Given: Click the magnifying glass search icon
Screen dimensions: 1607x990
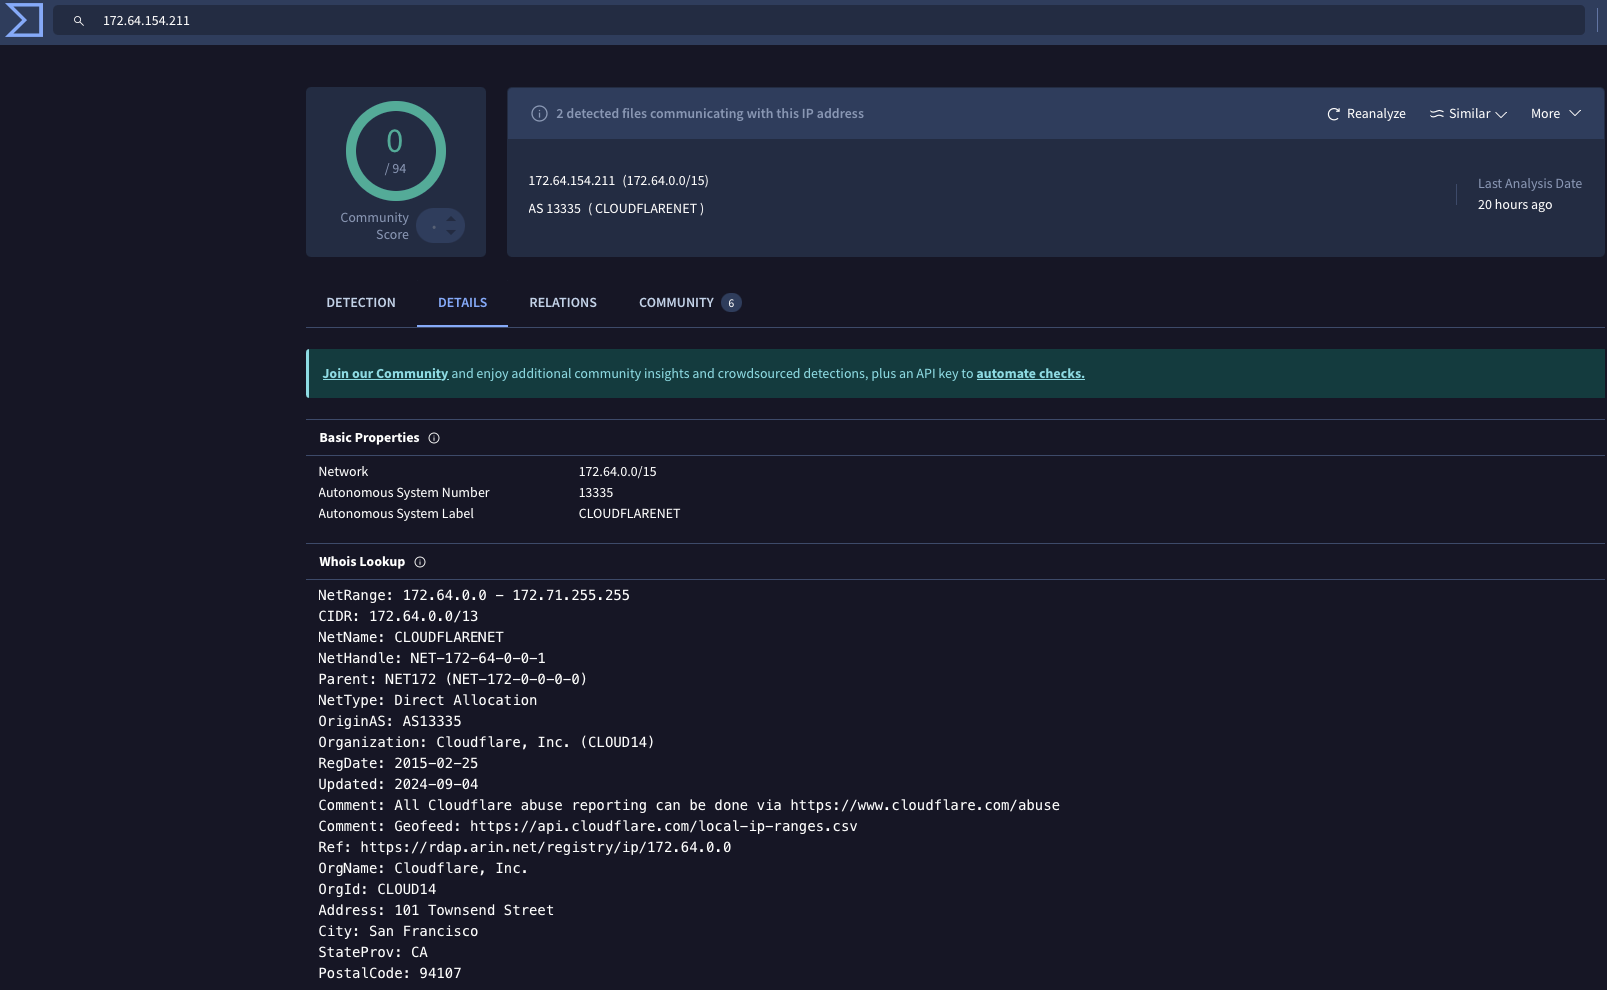Looking at the screenshot, I should coord(79,21).
